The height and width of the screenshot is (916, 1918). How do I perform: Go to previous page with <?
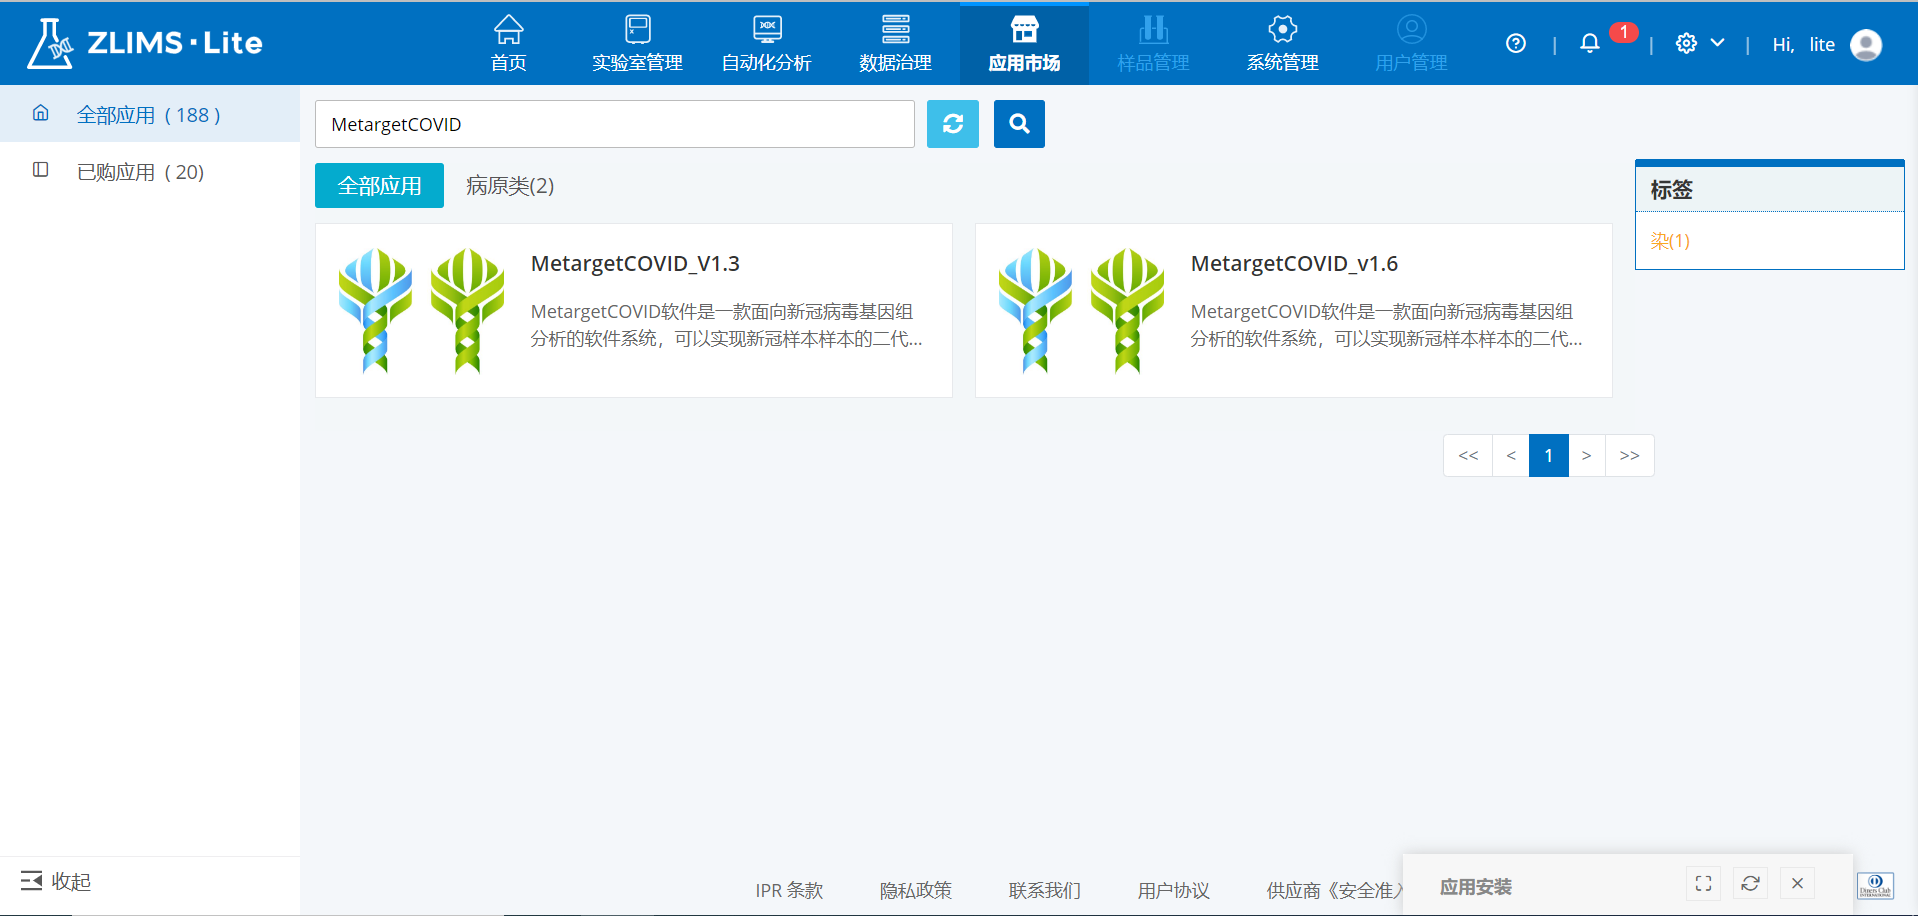pyautogui.click(x=1511, y=456)
